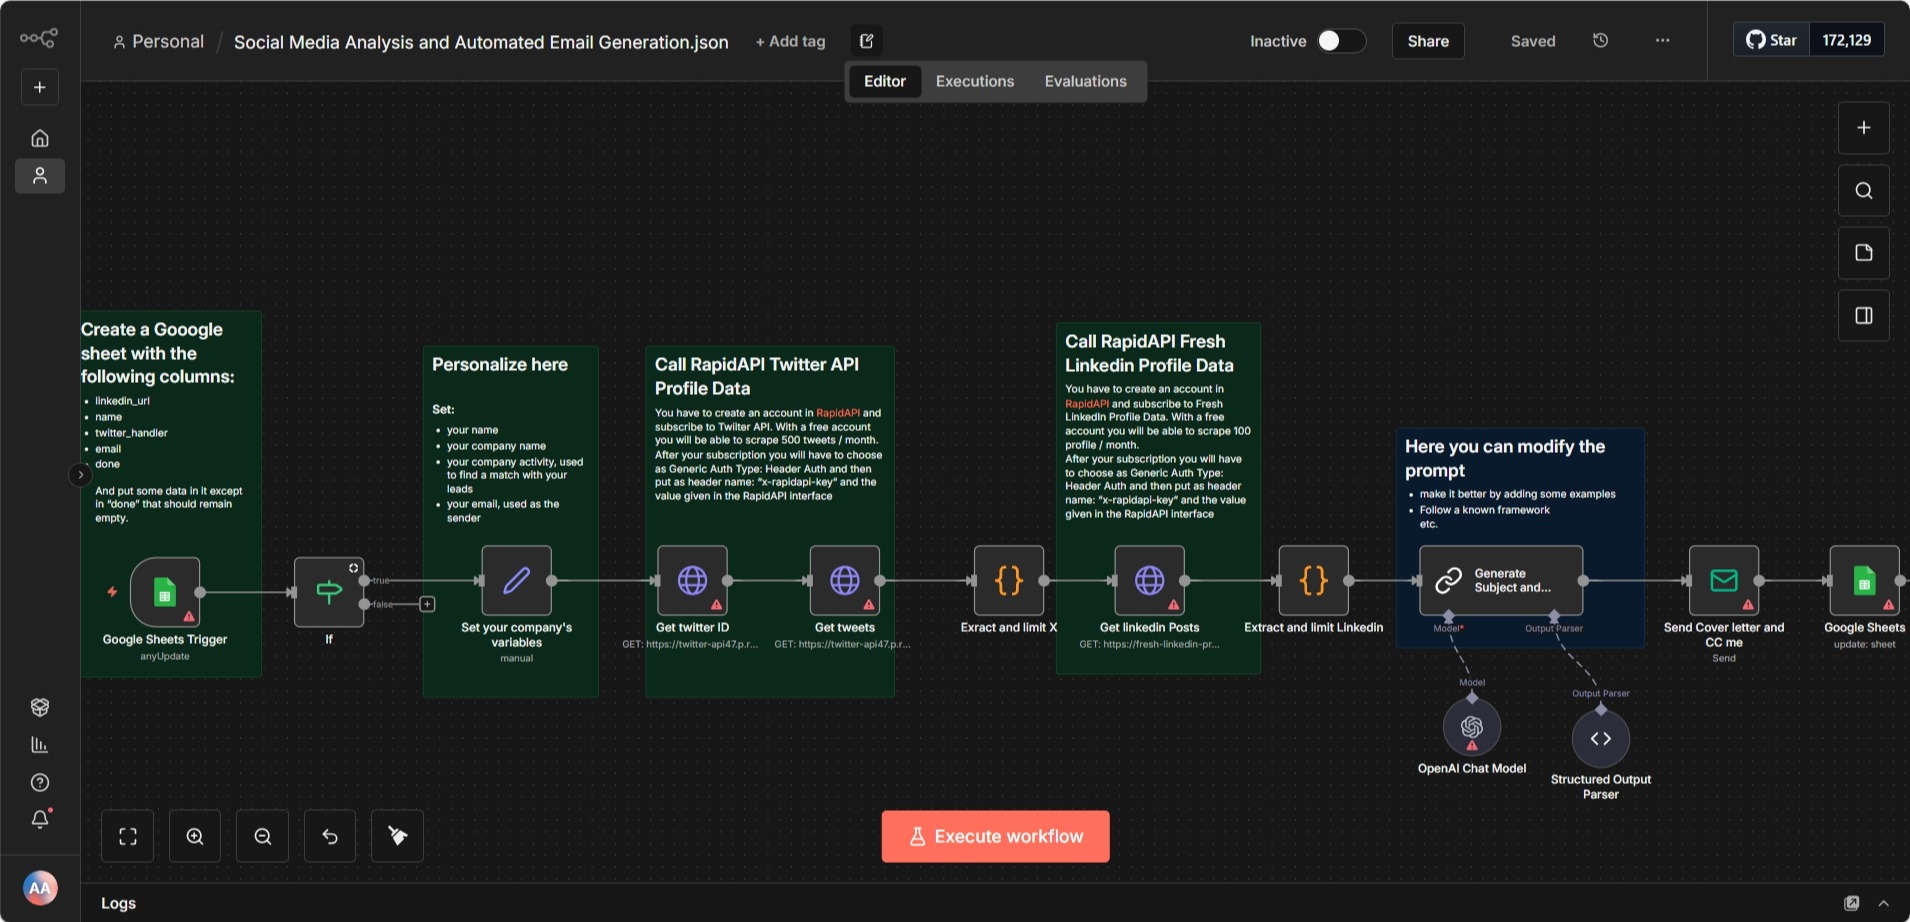Click the Add tag link
This screenshot has width=1910, height=922.
790,41
